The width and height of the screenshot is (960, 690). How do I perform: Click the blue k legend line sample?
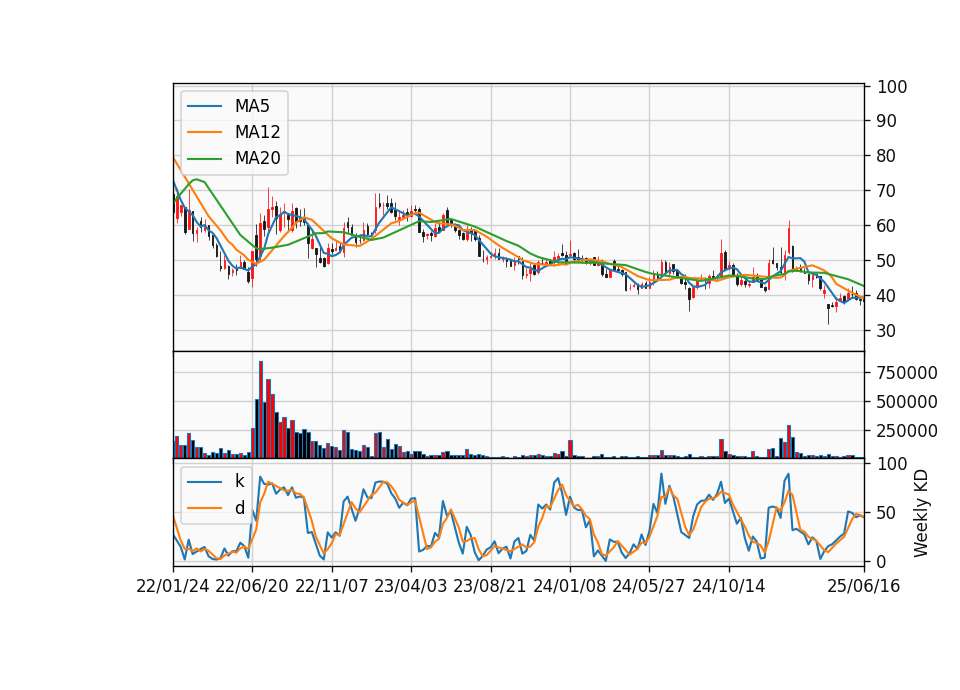pos(204,481)
